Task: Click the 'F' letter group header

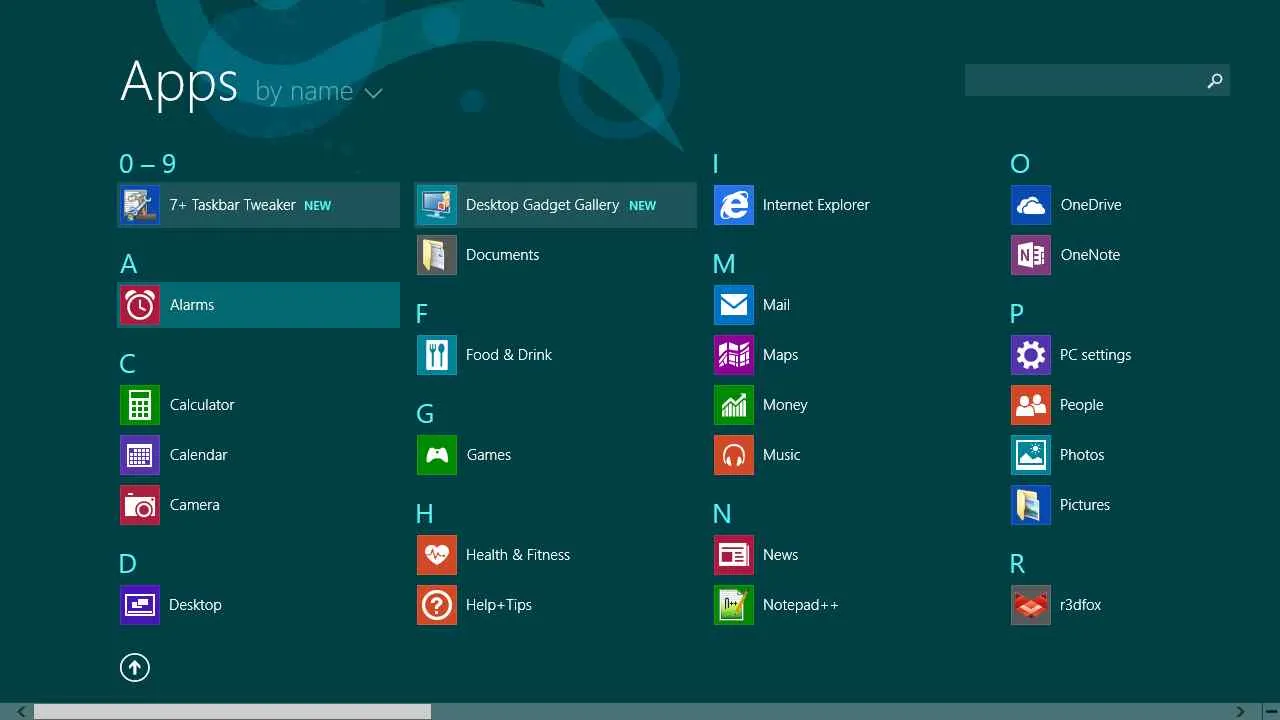Action: coord(422,314)
